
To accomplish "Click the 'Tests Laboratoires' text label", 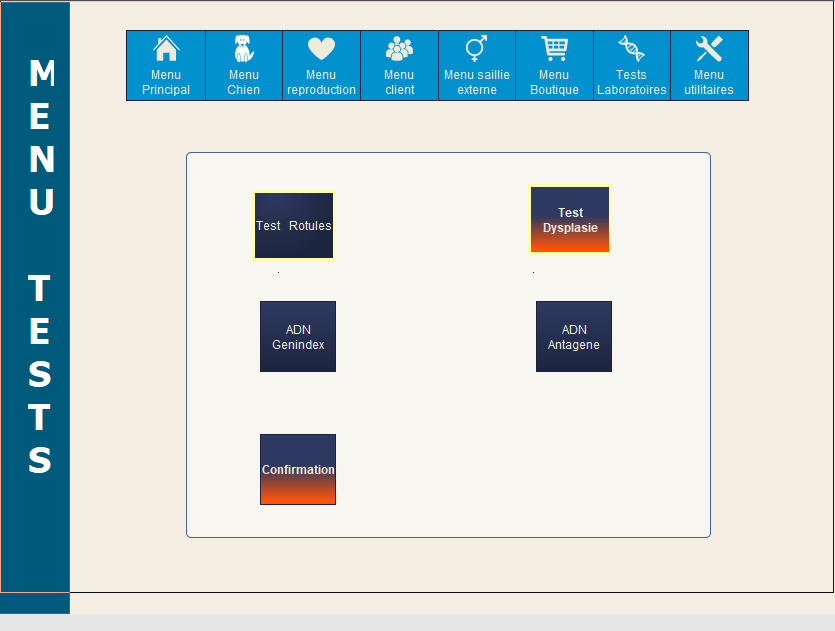I will [x=631, y=82].
